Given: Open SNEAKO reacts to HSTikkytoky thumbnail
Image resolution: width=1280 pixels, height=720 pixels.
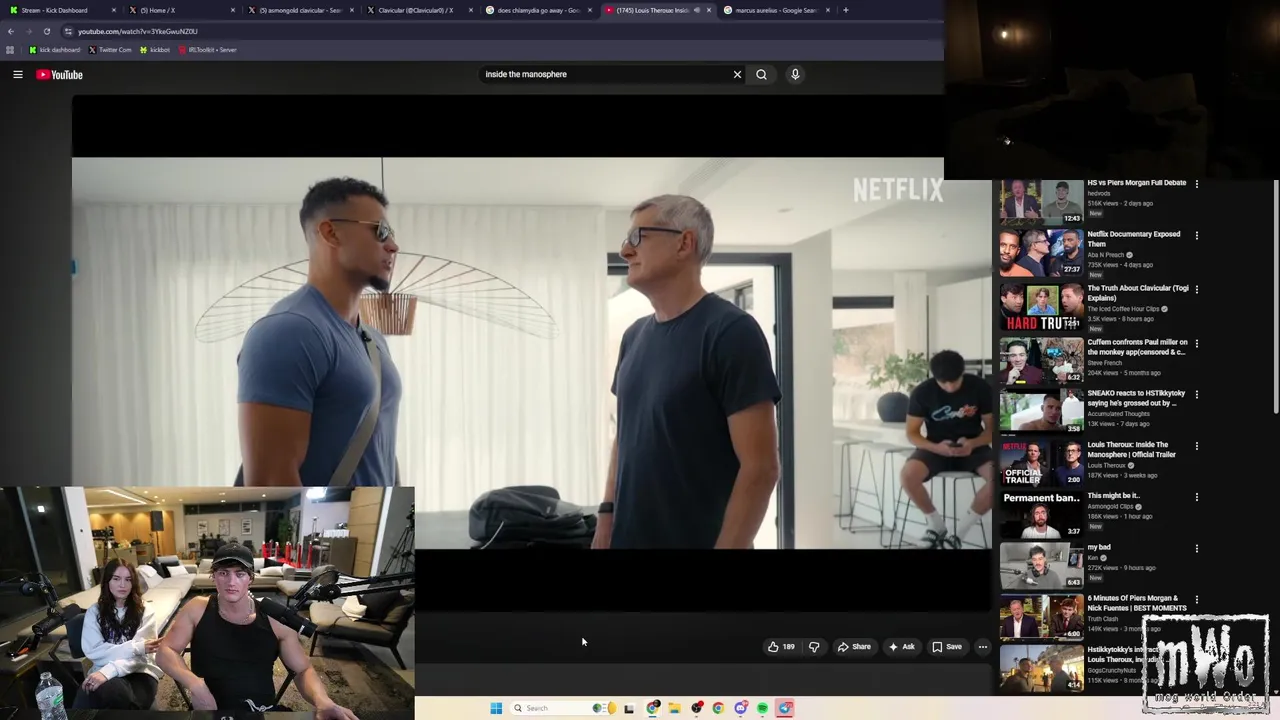Looking at the screenshot, I should pos(1041,411).
